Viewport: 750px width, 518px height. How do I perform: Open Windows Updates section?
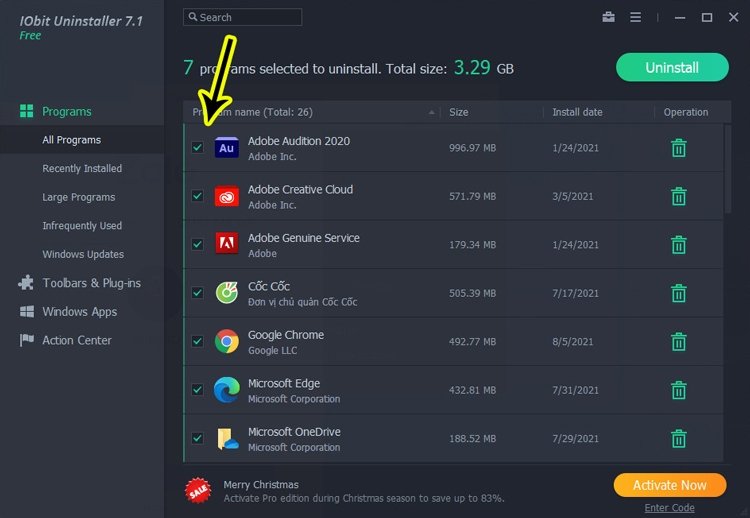[x=83, y=254]
